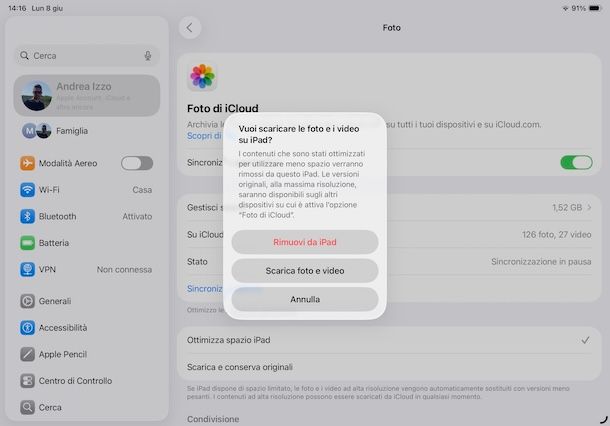The height and width of the screenshot is (426, 610).
Task: Tap Wi-Fi signal icon in status bar
Action: (x=565, y=8)
